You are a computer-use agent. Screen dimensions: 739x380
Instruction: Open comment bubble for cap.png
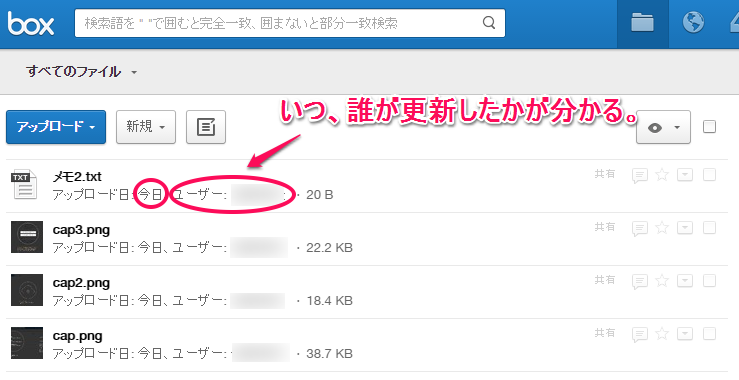pos(640,335)
